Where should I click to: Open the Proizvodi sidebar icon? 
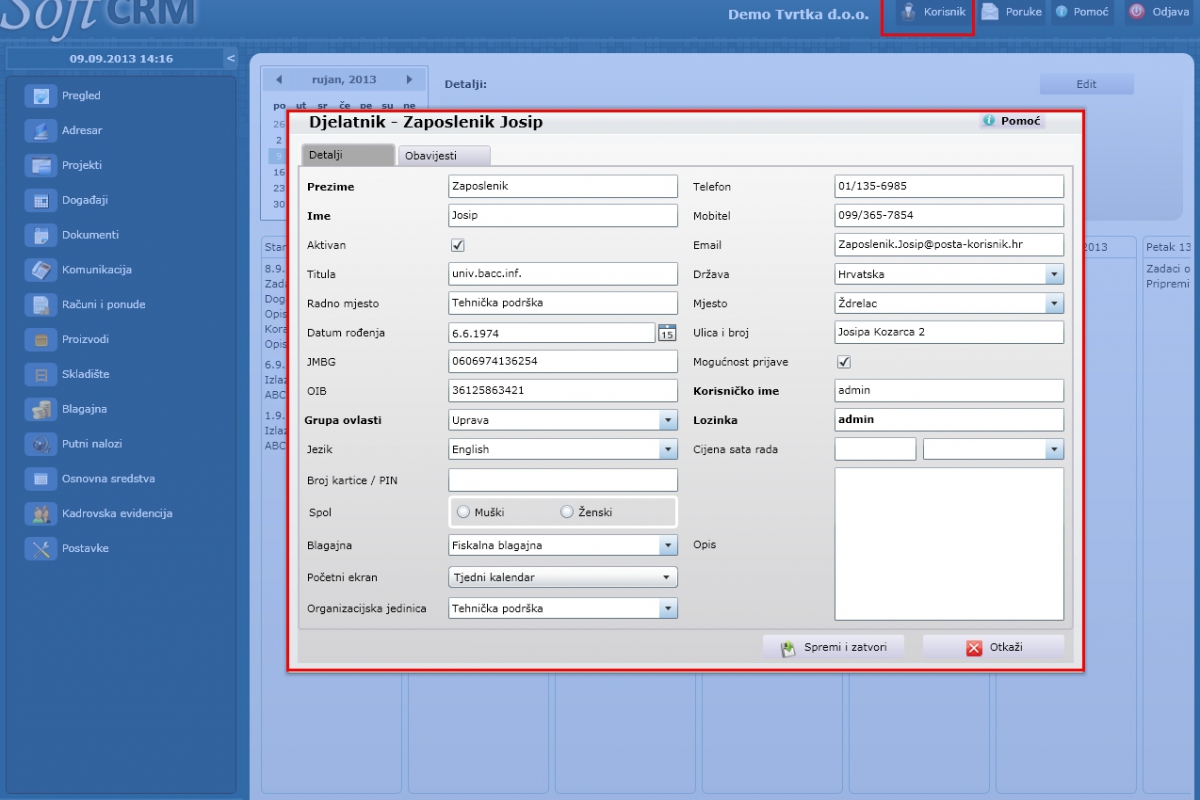[41, 340]
